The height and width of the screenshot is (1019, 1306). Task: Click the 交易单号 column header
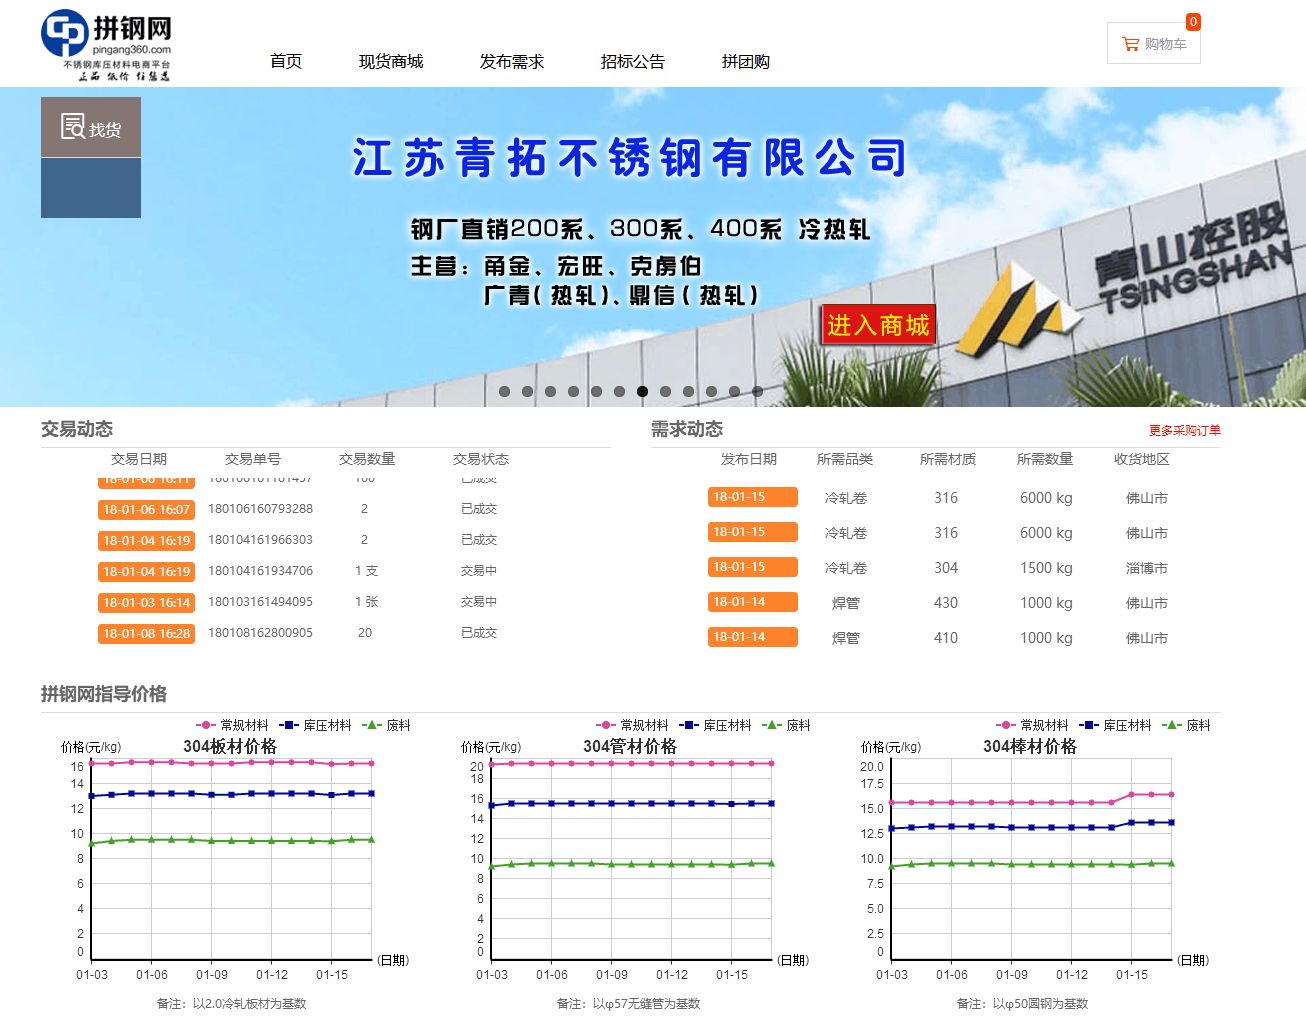253,459
